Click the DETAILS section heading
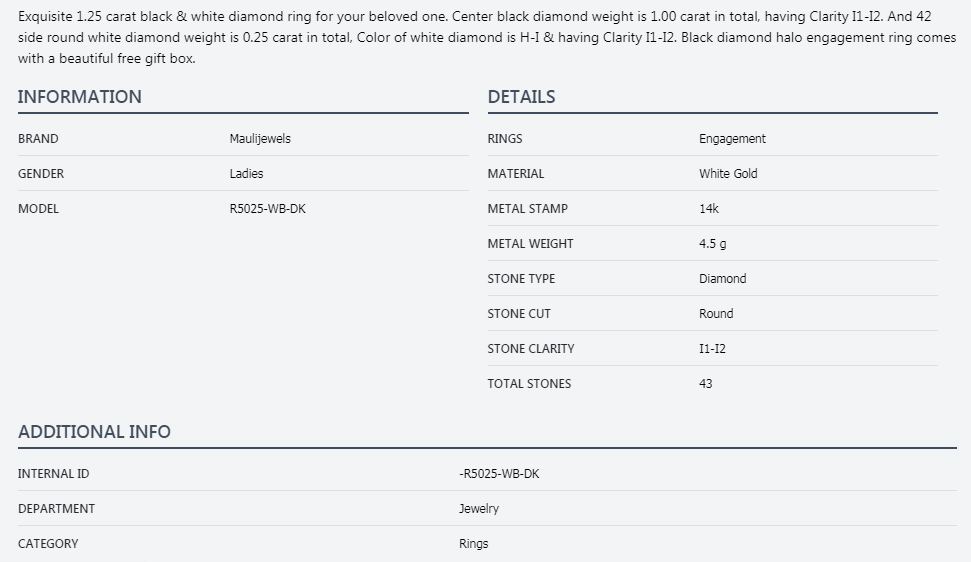 pos(521,97)
